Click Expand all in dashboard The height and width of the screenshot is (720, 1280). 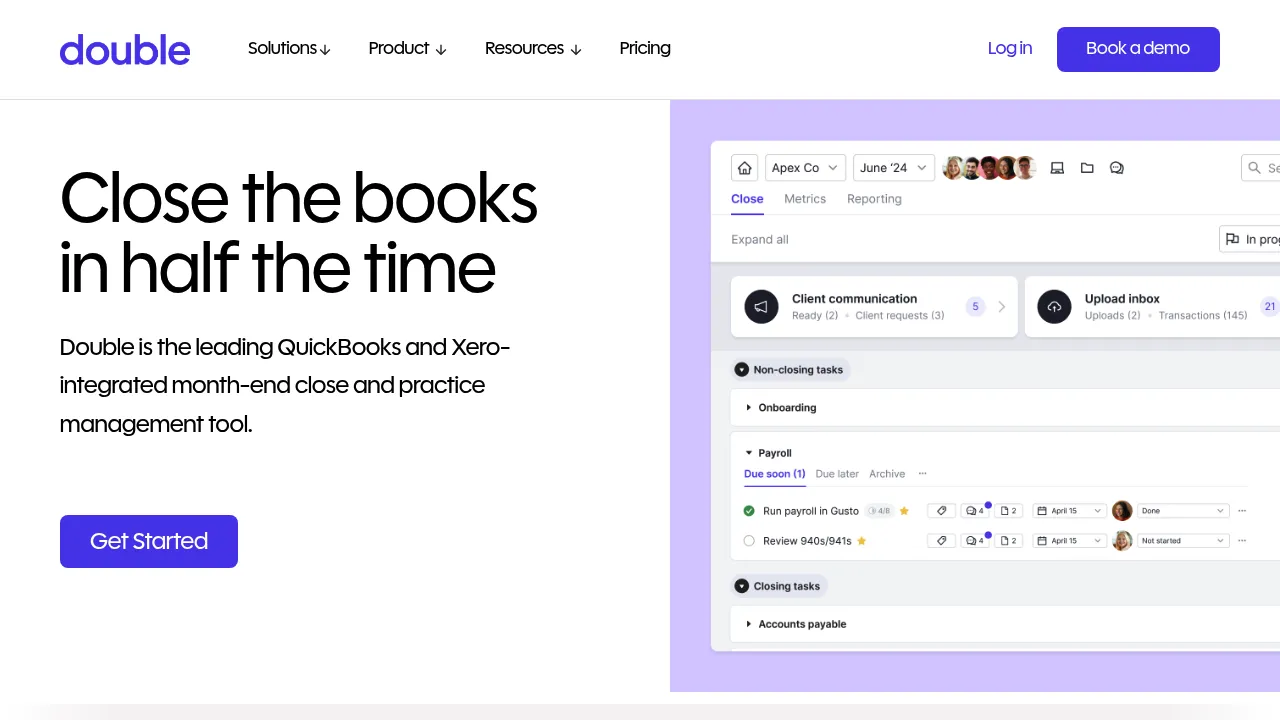(x=760, y=240)
